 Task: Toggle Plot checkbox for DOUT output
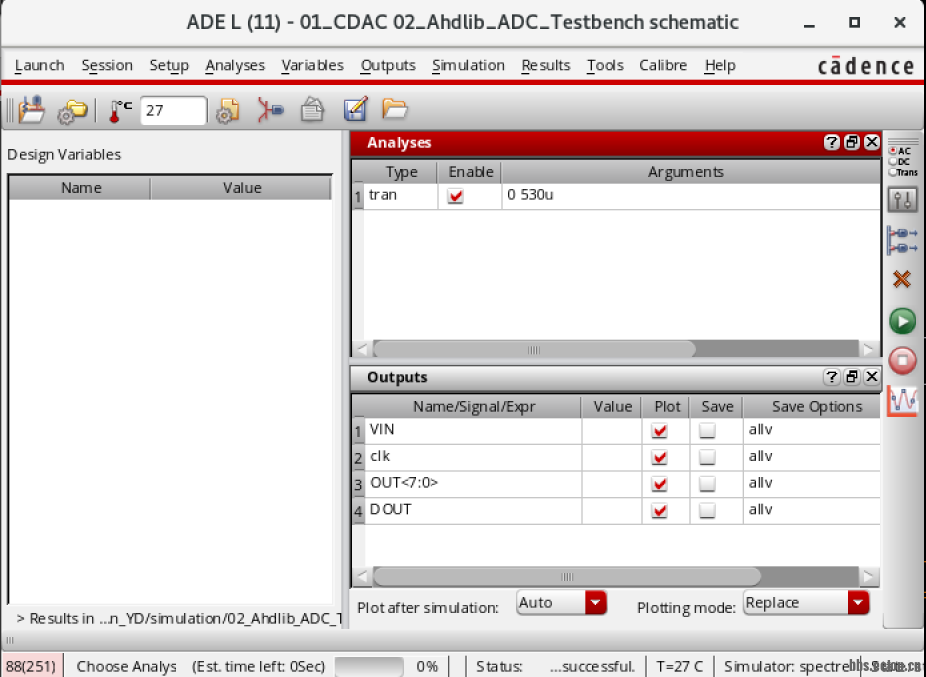(x=660, y=510)
